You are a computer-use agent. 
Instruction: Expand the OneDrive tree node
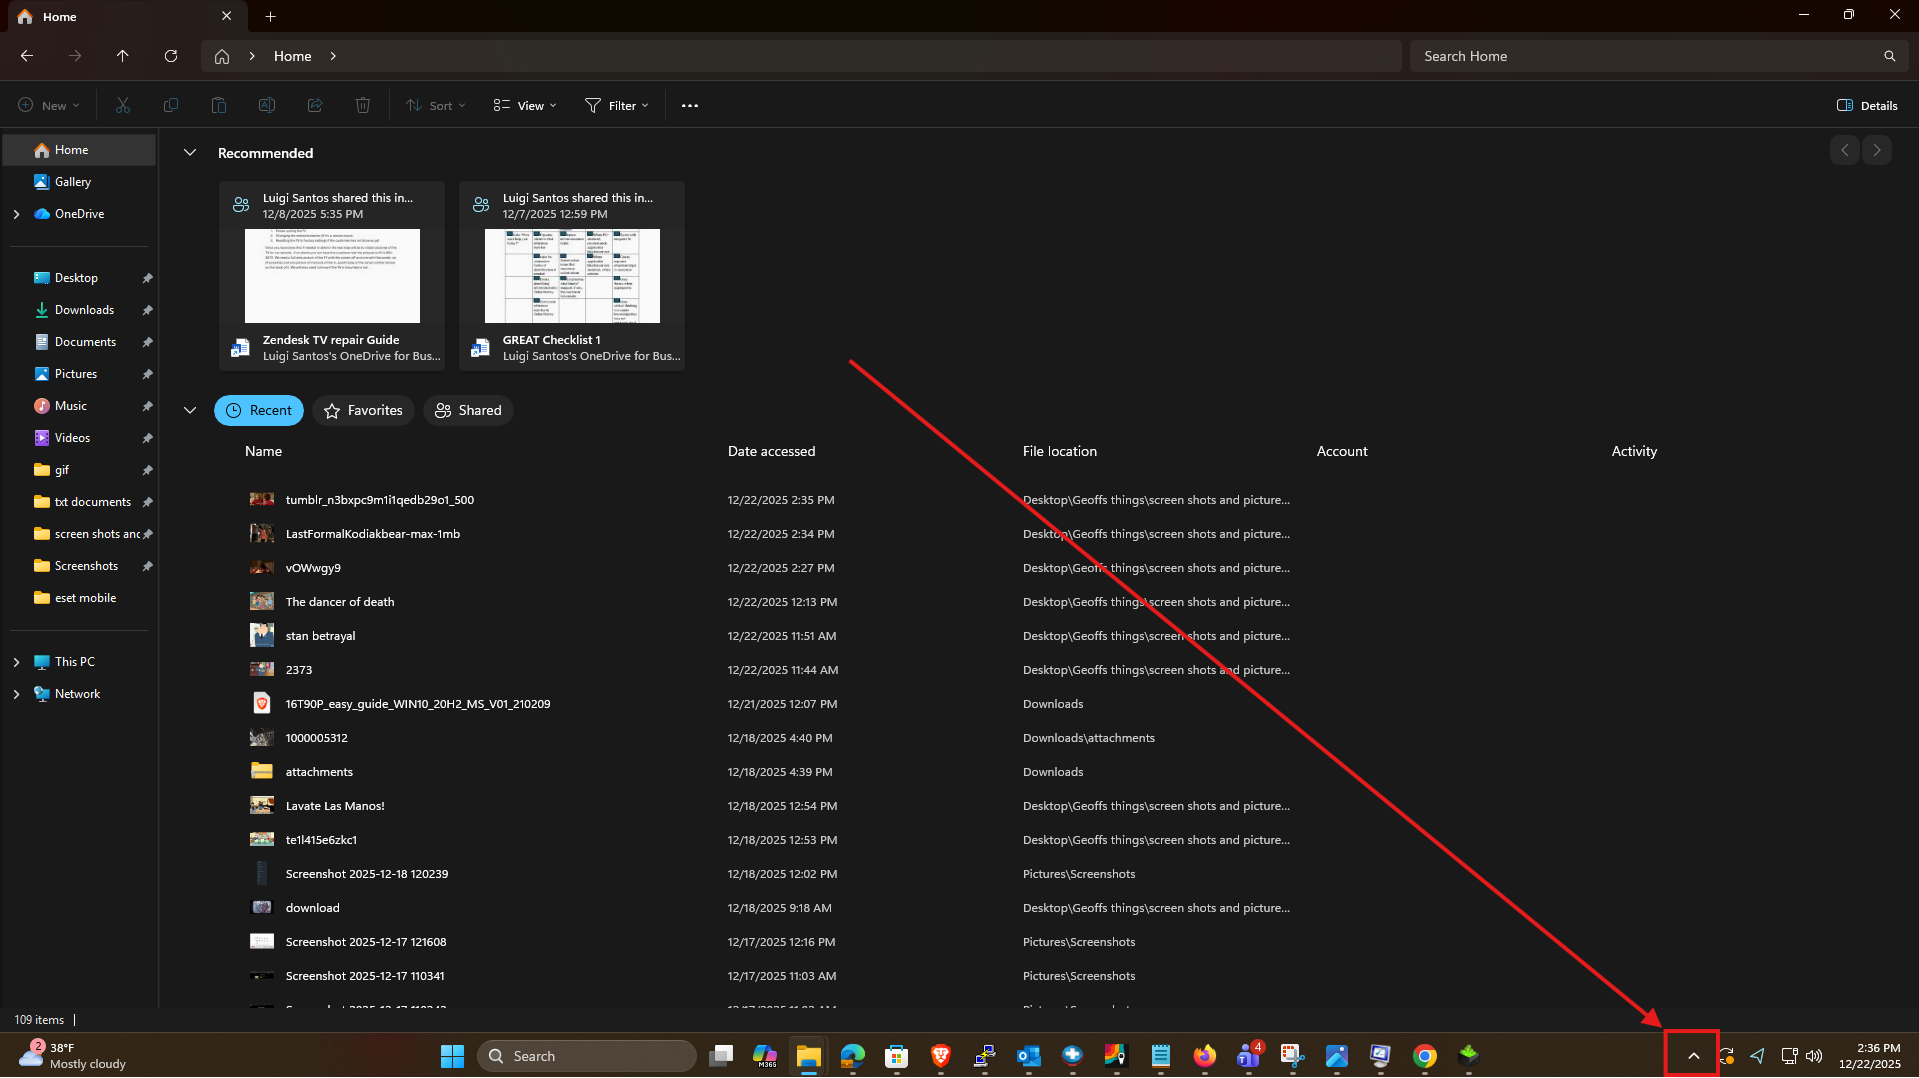16,214
